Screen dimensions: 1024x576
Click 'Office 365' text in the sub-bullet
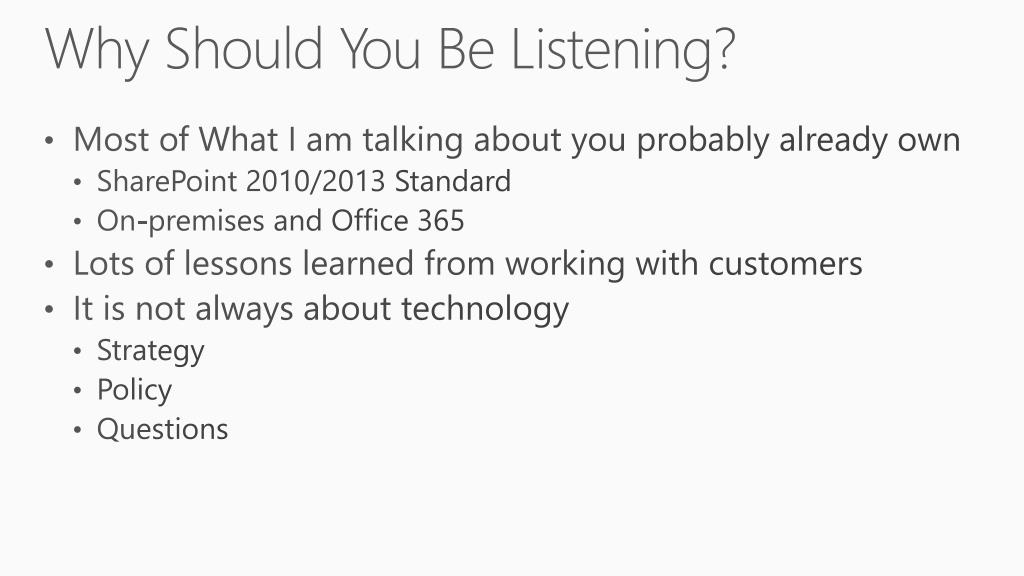click(x=397, y=220)
